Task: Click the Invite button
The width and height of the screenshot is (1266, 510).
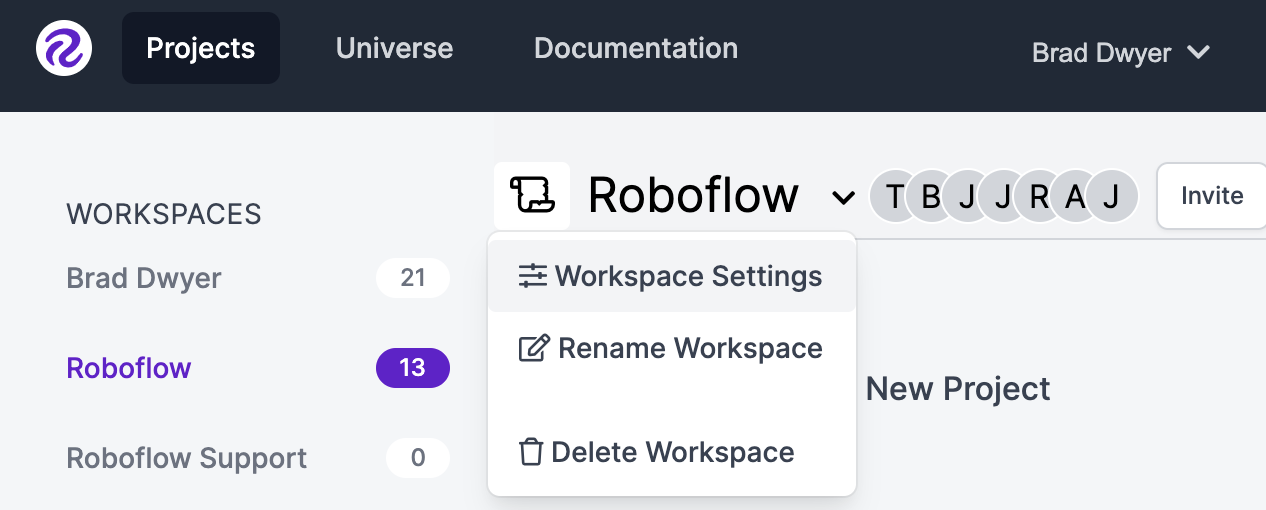Action: [x=1211, y=196]
